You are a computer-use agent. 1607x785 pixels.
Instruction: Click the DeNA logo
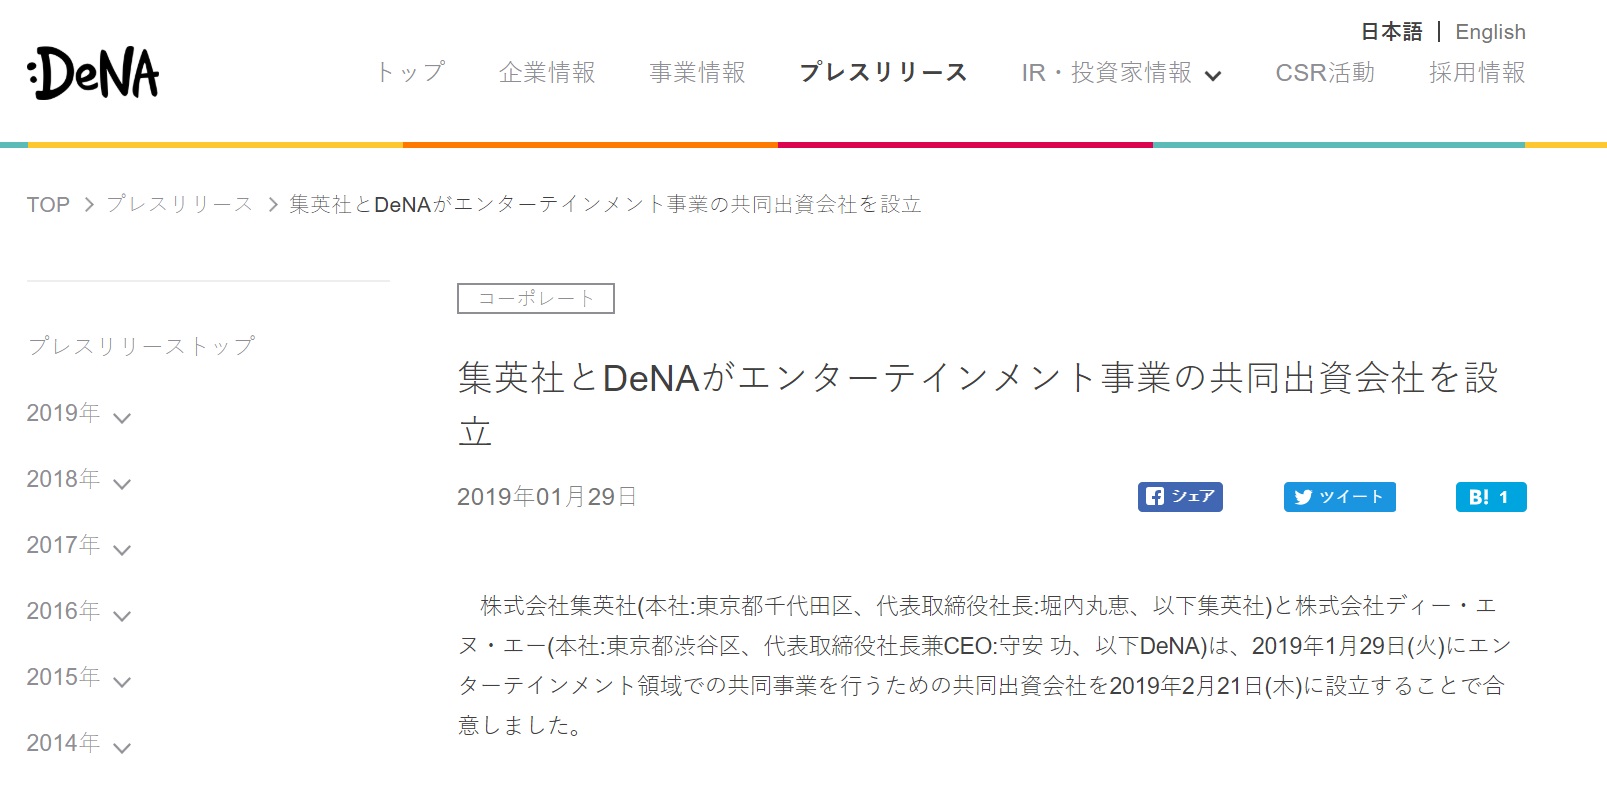93,73
